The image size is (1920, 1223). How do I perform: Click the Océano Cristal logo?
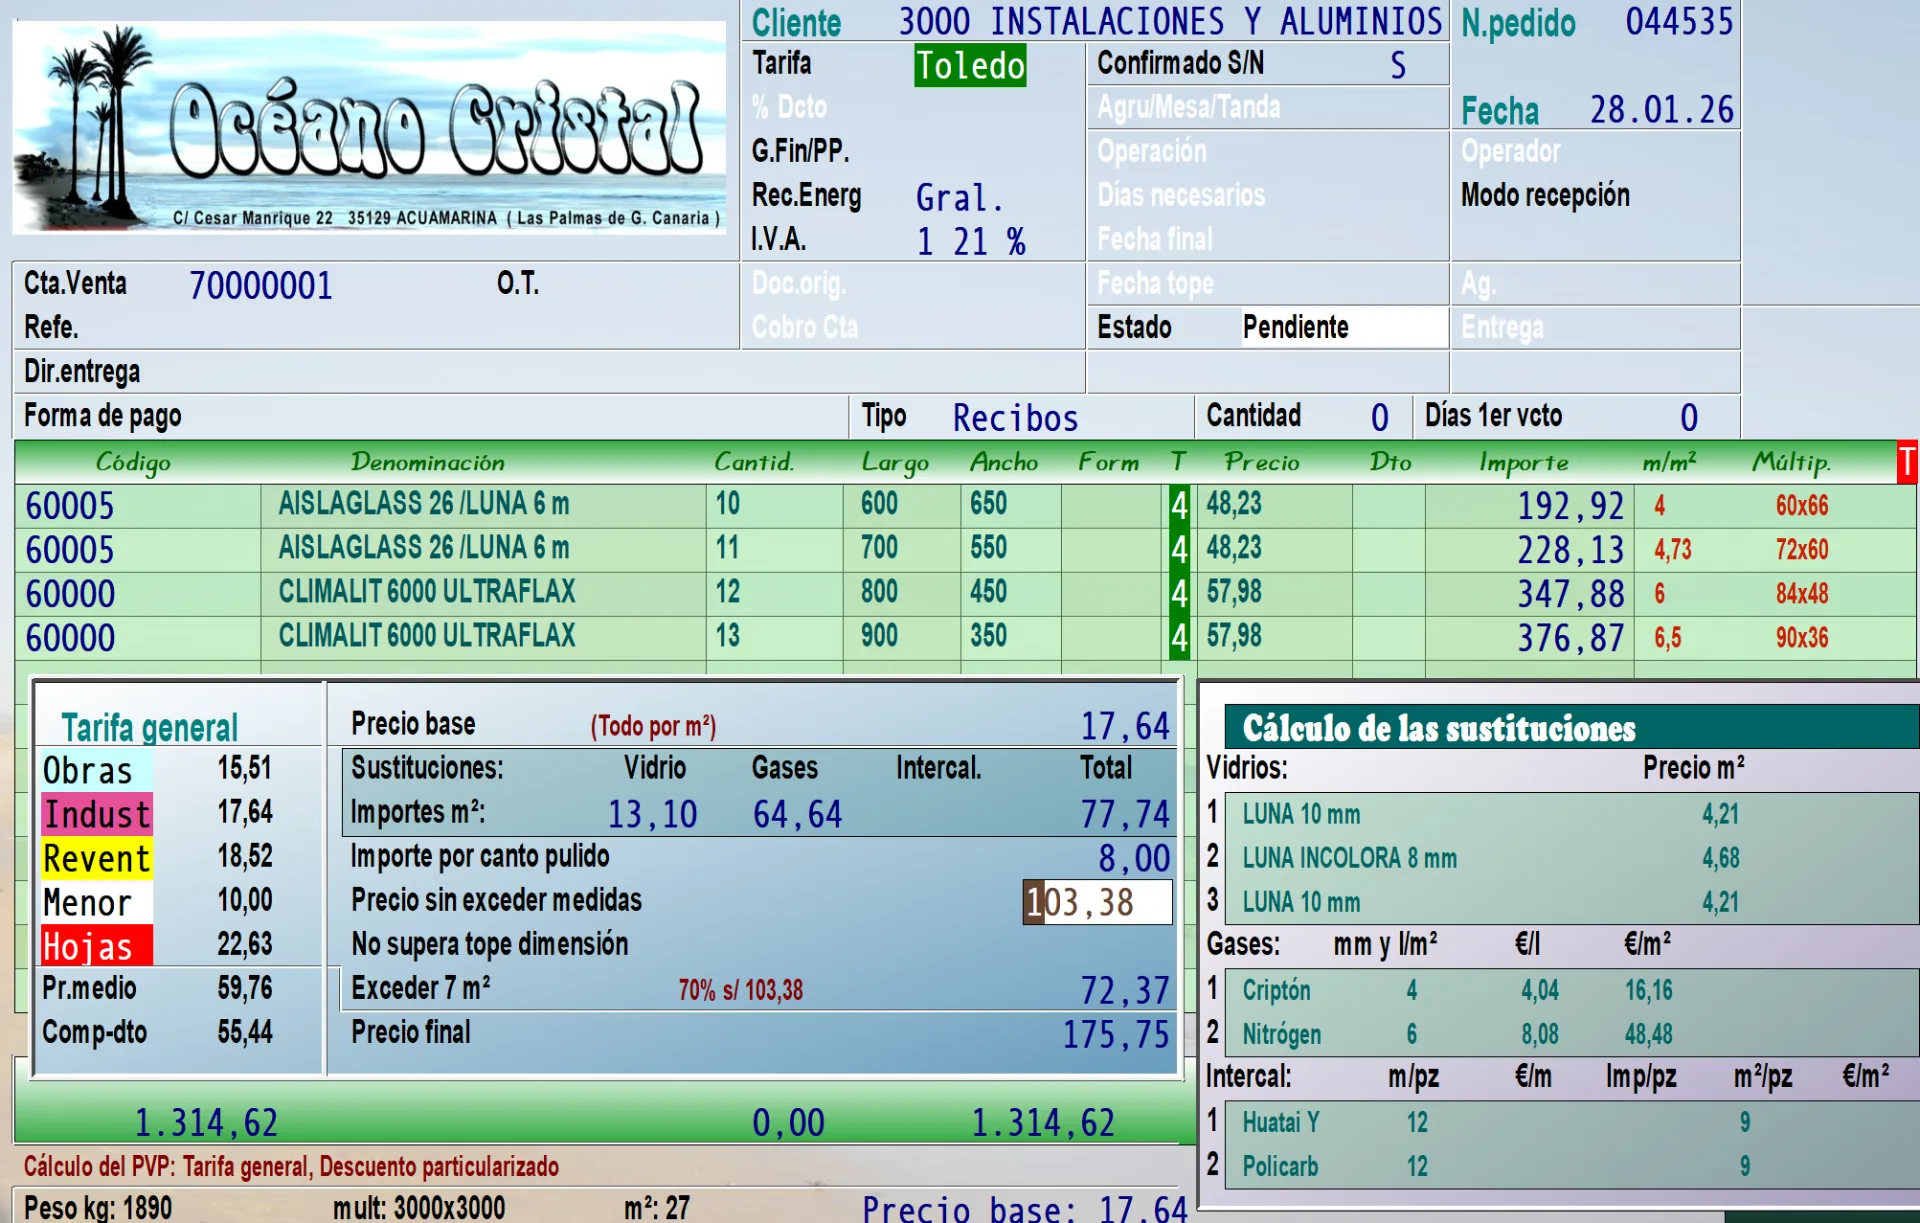coord(369,127)
